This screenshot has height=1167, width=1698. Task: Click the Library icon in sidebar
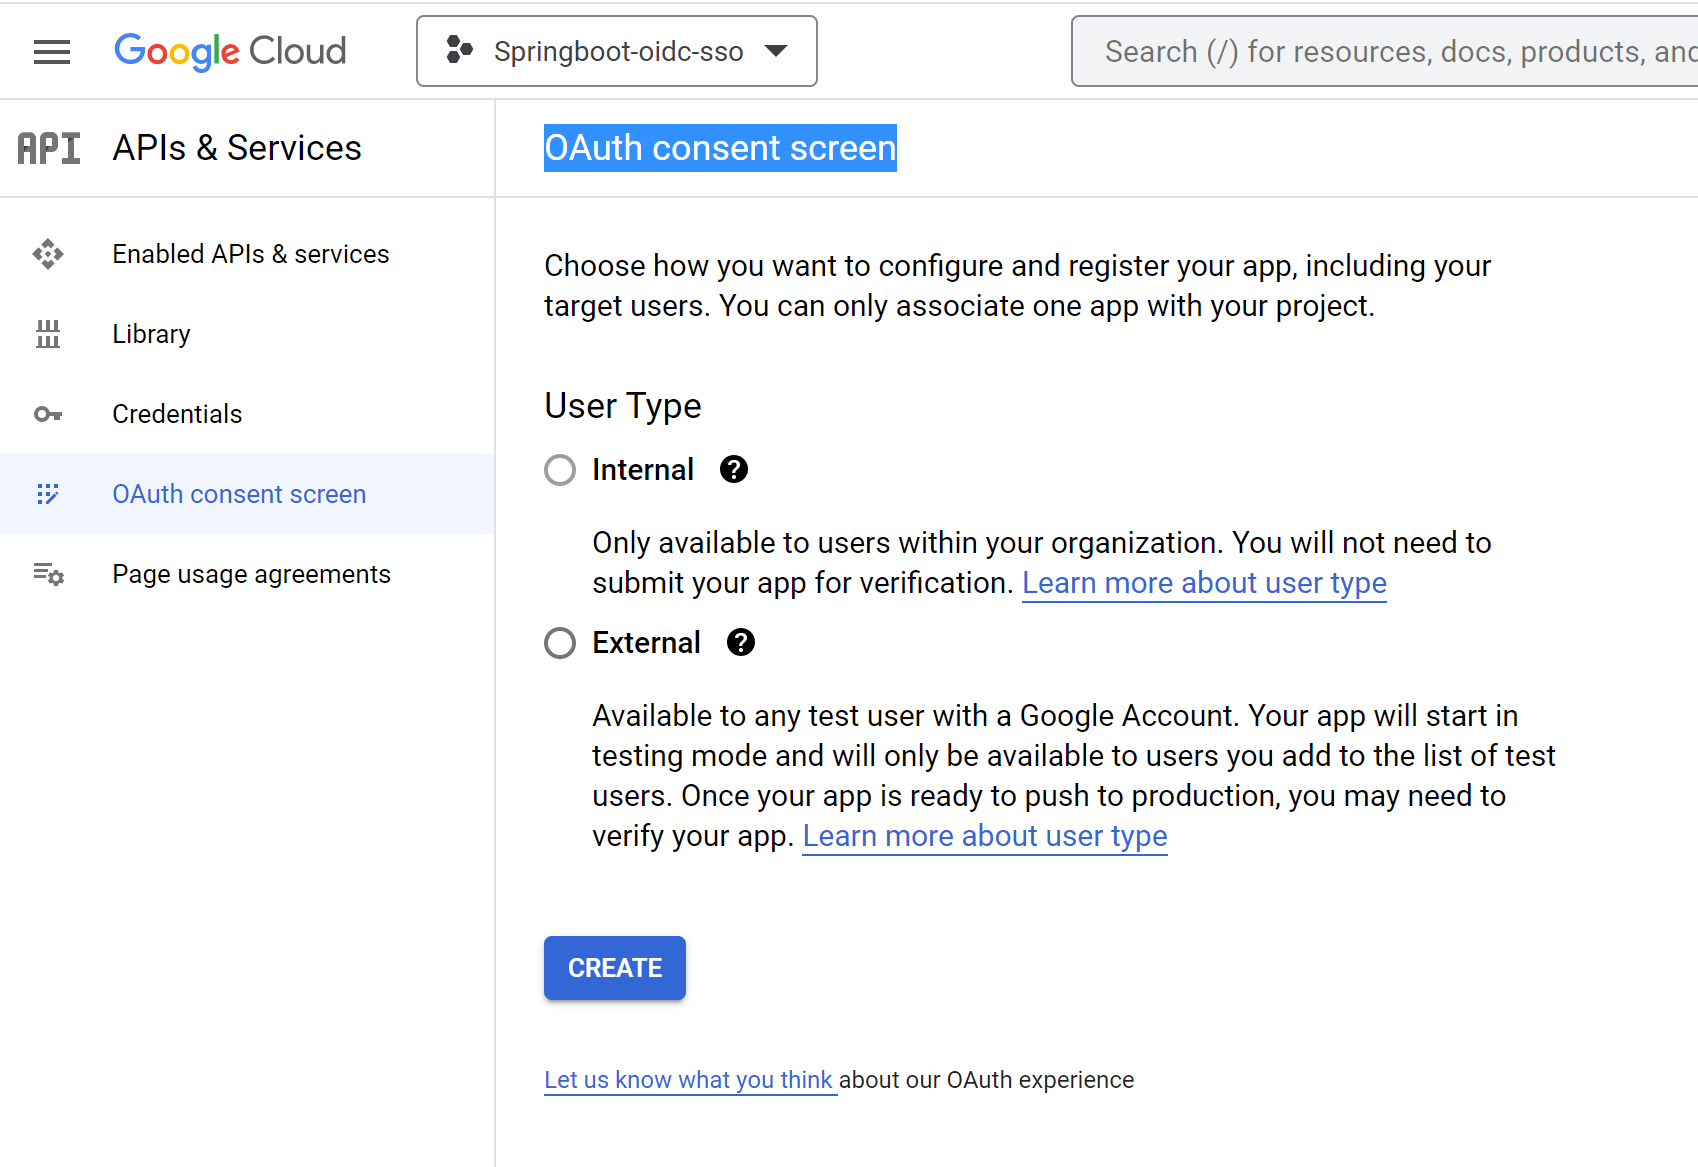click(48, 334)
